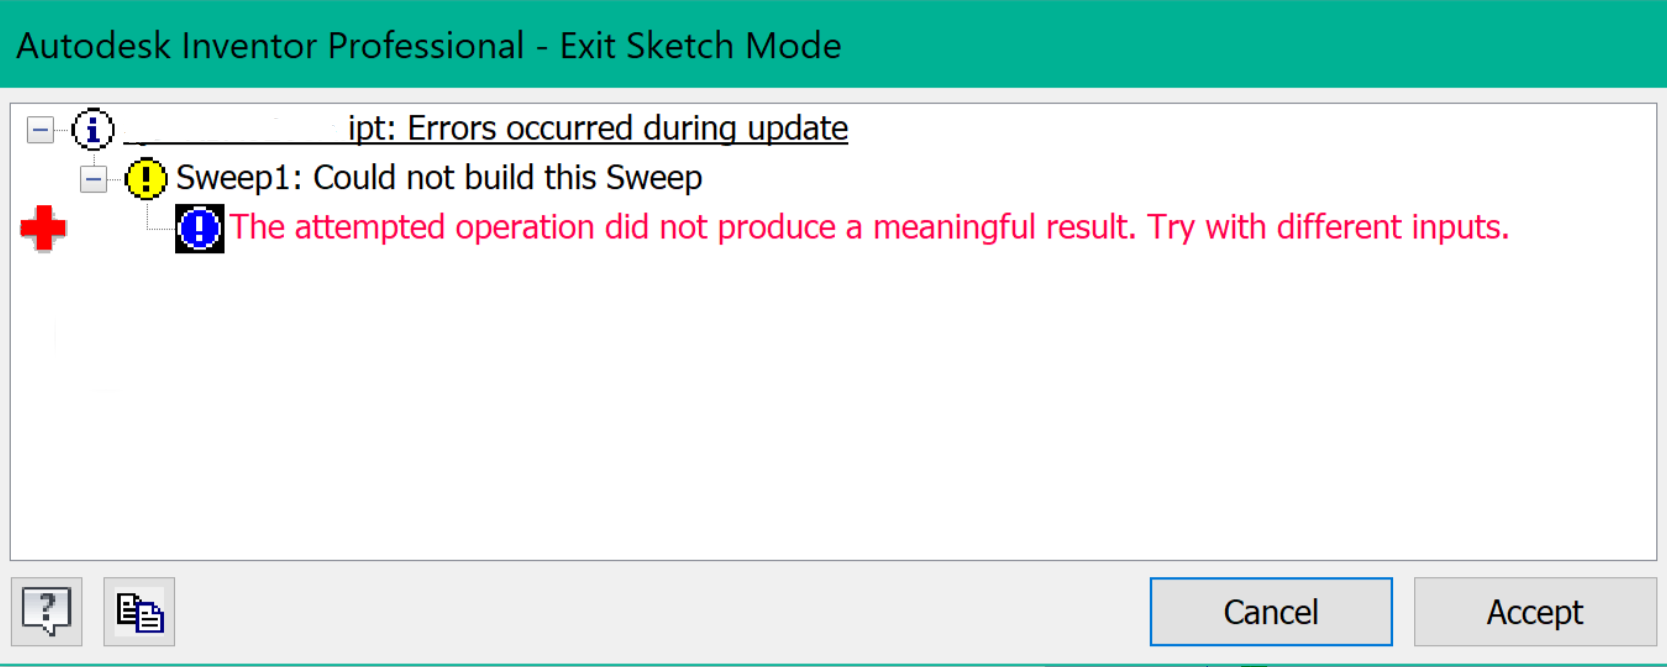Click the copy-to-clipboard icon
1667x667 pixels.
pos(139,611)
